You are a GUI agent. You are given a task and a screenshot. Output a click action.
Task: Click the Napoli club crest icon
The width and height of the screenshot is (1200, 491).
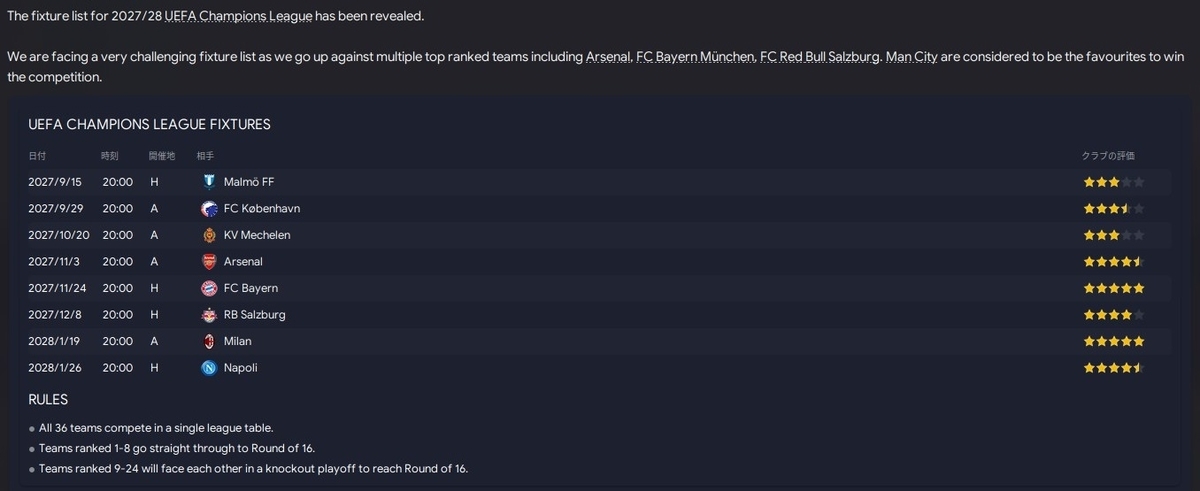pos(208,367)
